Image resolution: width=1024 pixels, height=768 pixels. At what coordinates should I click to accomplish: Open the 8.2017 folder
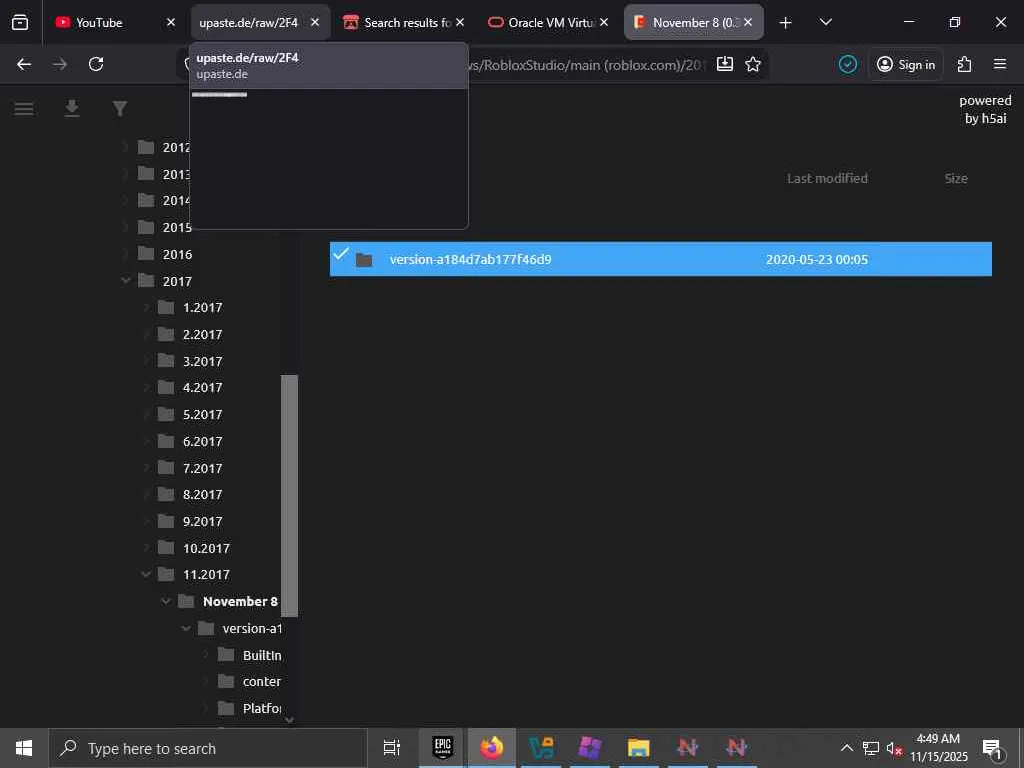(x=202, y=494)
